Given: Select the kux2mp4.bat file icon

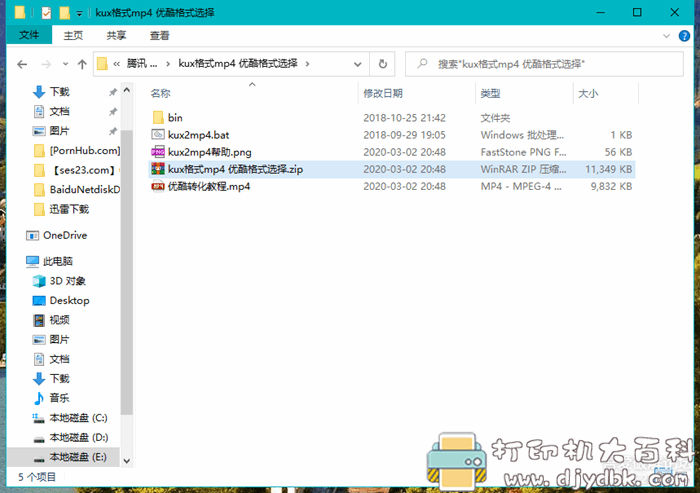Looking at the screenshot, I should (x=158, y=134).
